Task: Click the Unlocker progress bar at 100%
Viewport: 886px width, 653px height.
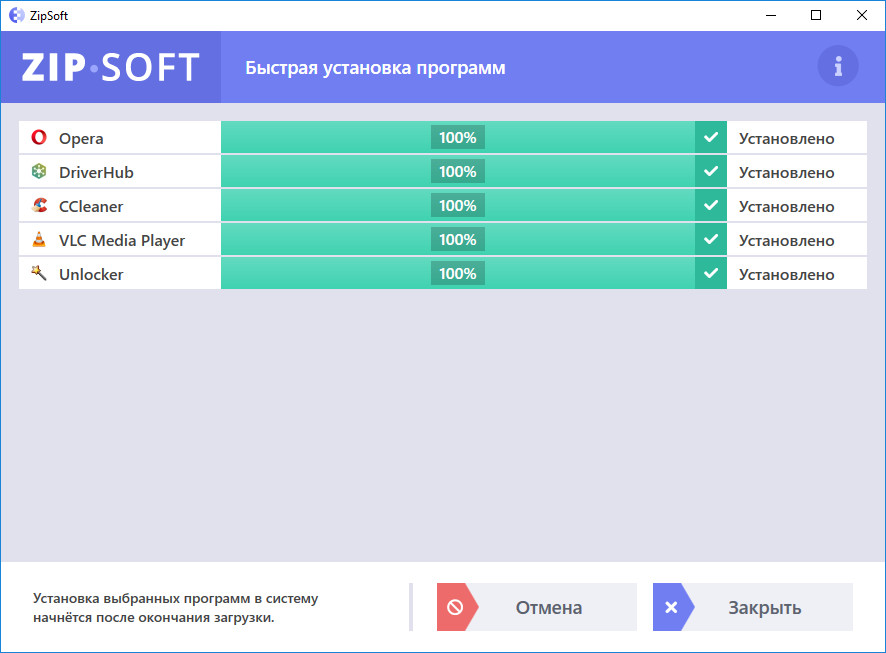Action: pos(458,273)
